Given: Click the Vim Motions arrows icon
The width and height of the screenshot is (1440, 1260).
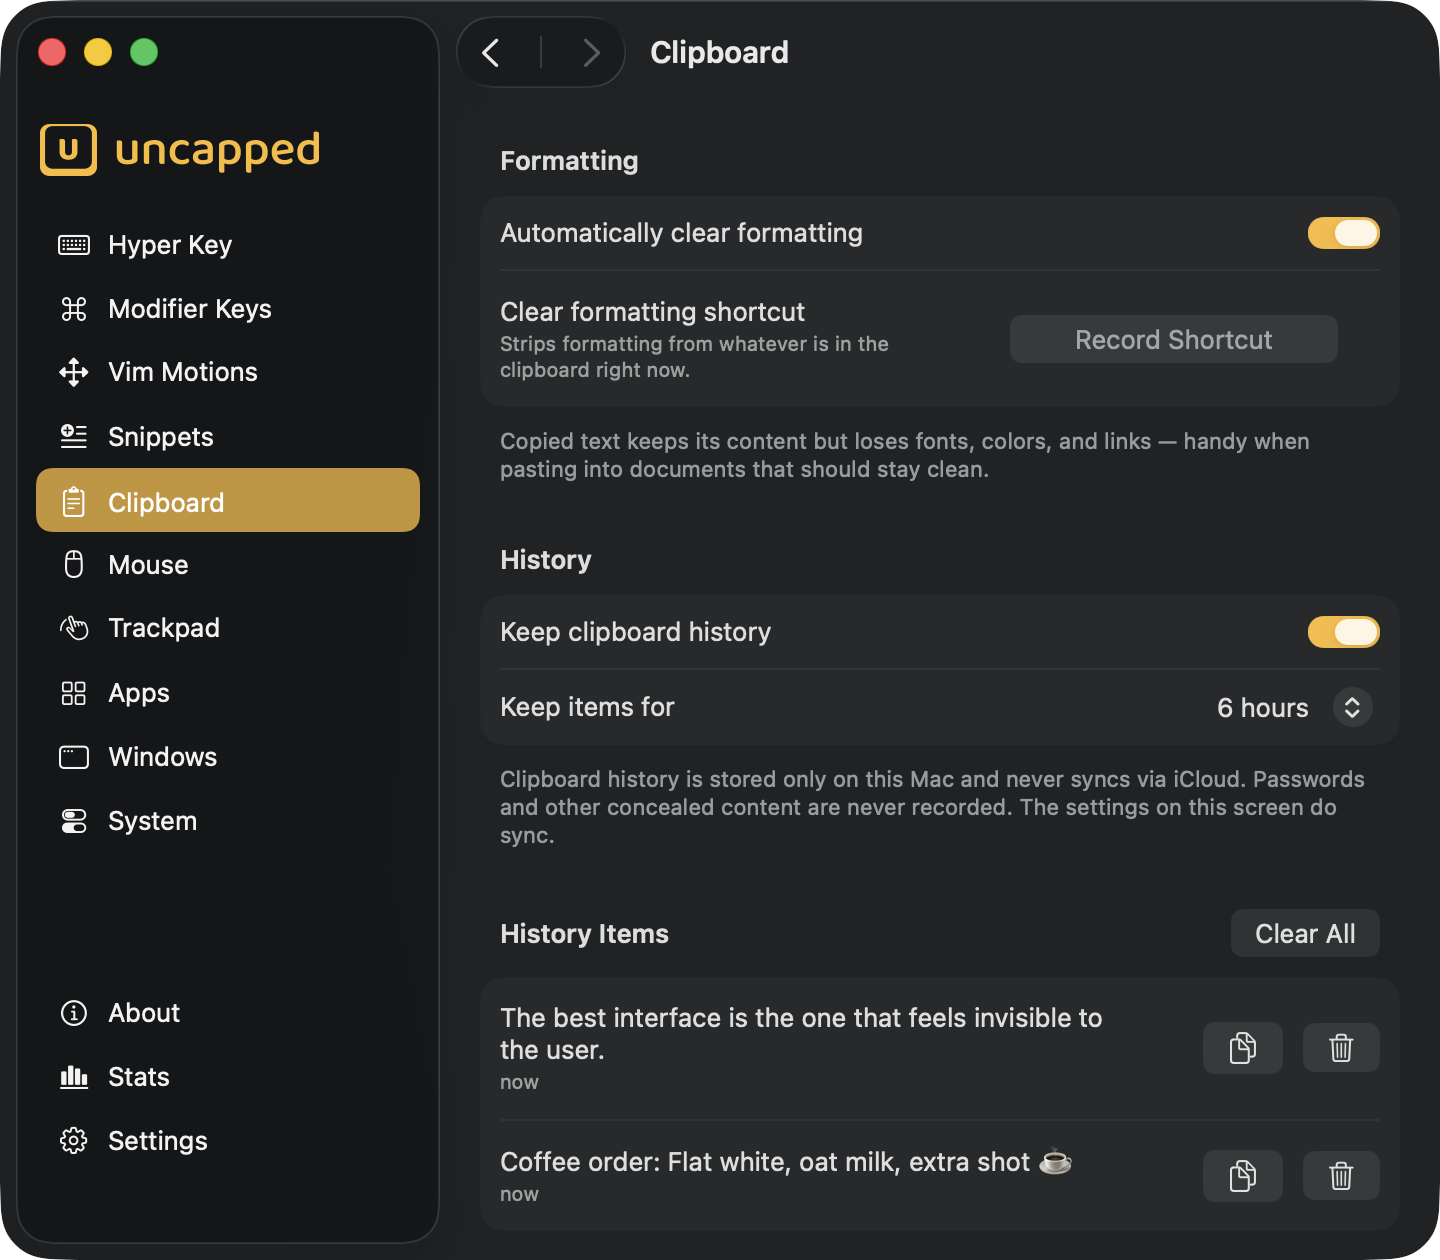Looking at the screenshot, I should point(74,372).
